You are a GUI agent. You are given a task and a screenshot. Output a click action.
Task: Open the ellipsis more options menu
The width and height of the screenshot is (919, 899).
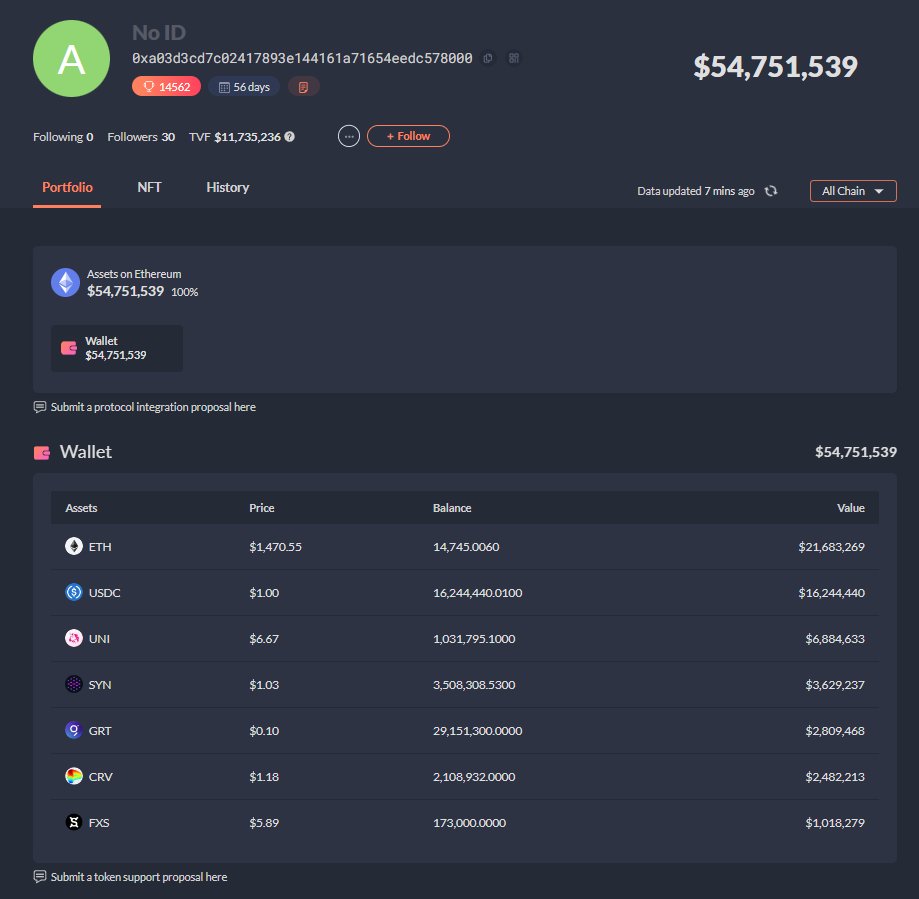[x=348, y=136]
